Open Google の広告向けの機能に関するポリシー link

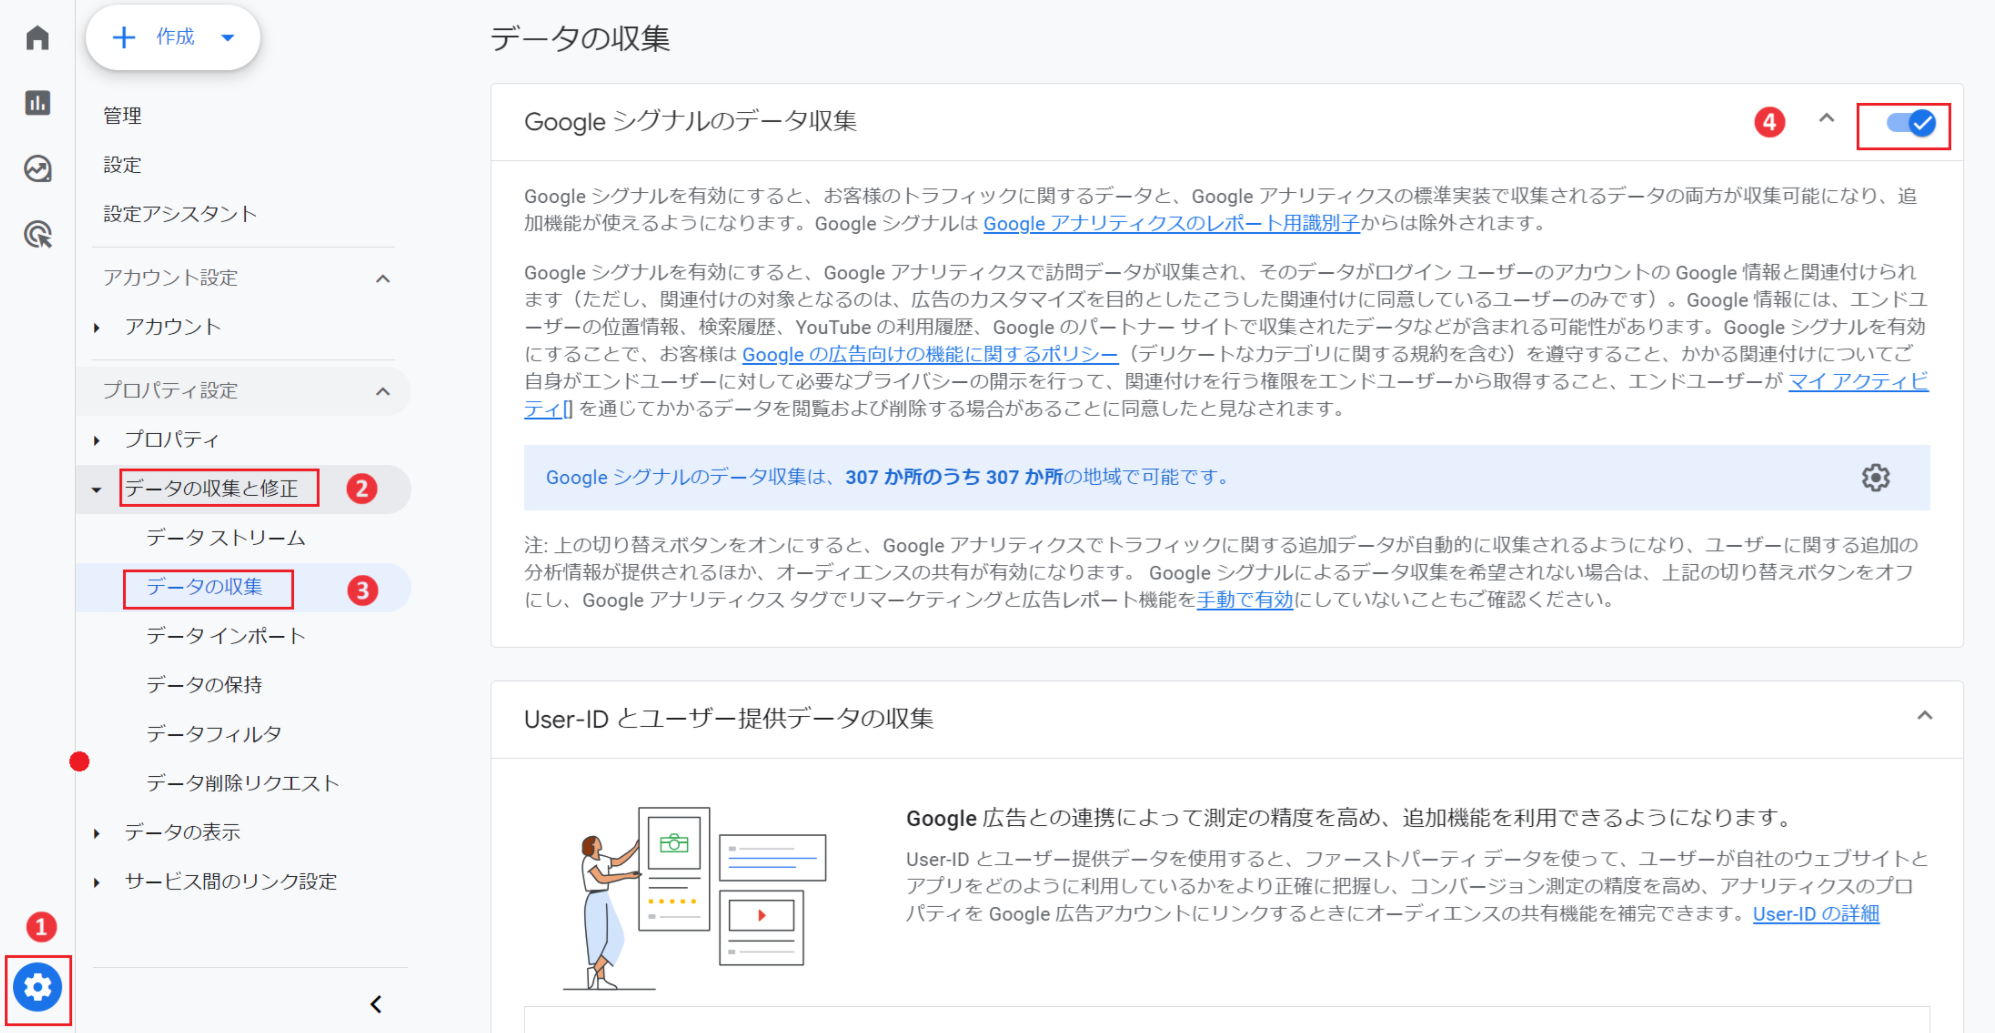(x=930, y=354)
